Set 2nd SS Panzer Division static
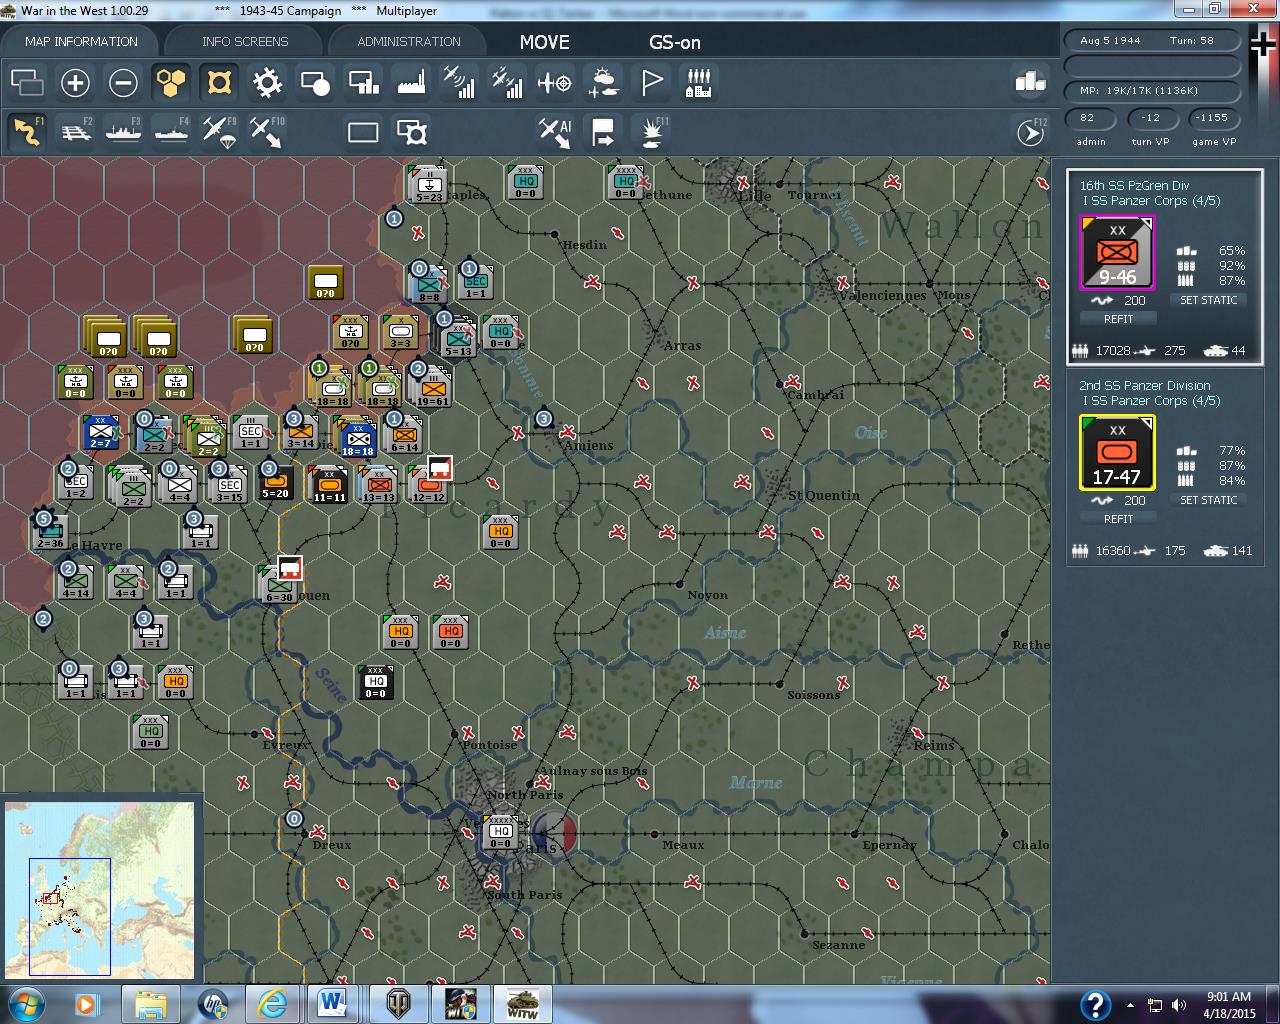 1209,500
